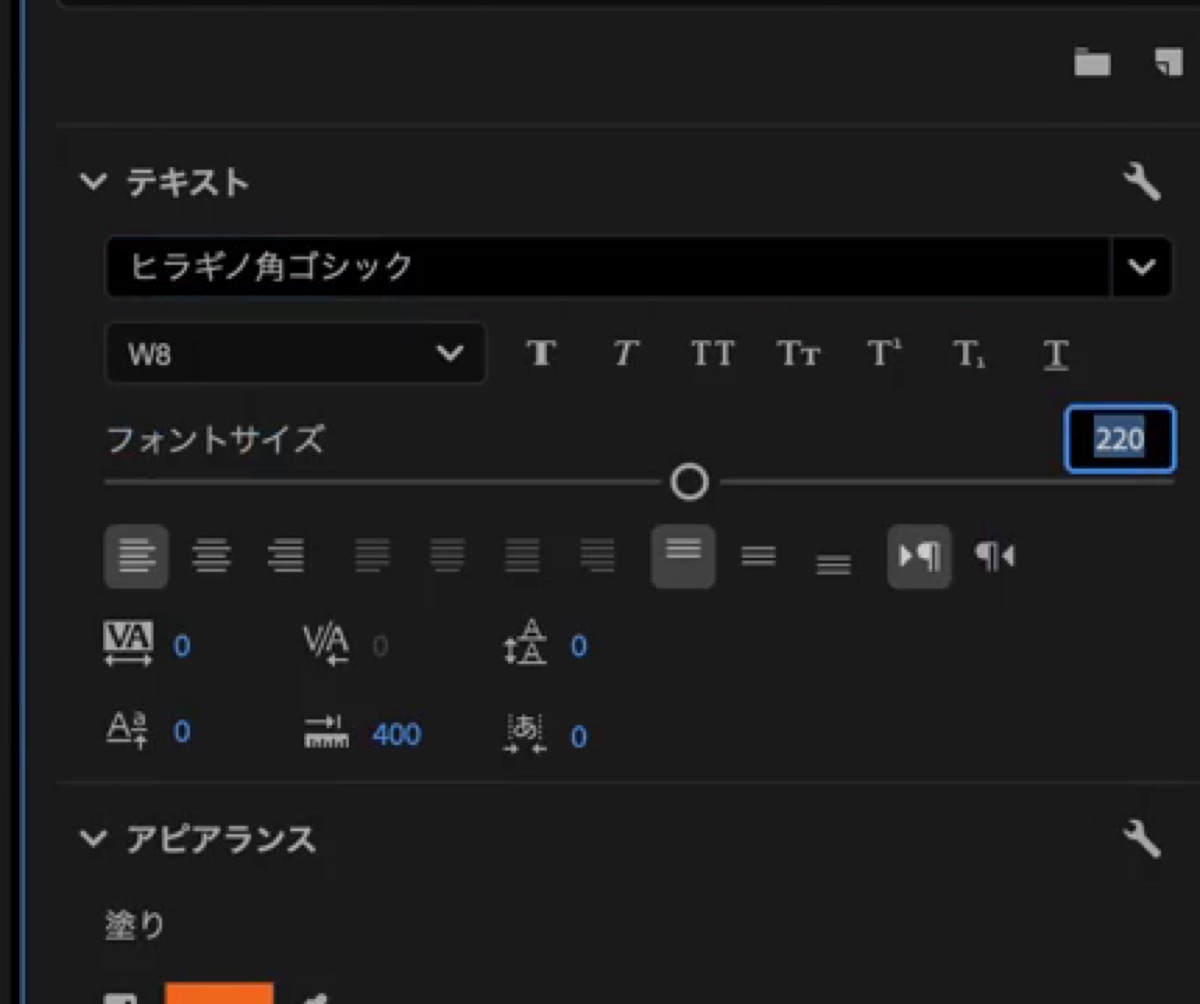Select middle vertical text alignment
This screenshot has width=1200, height=1004.
pyautogui.click(x=758, y=556)
